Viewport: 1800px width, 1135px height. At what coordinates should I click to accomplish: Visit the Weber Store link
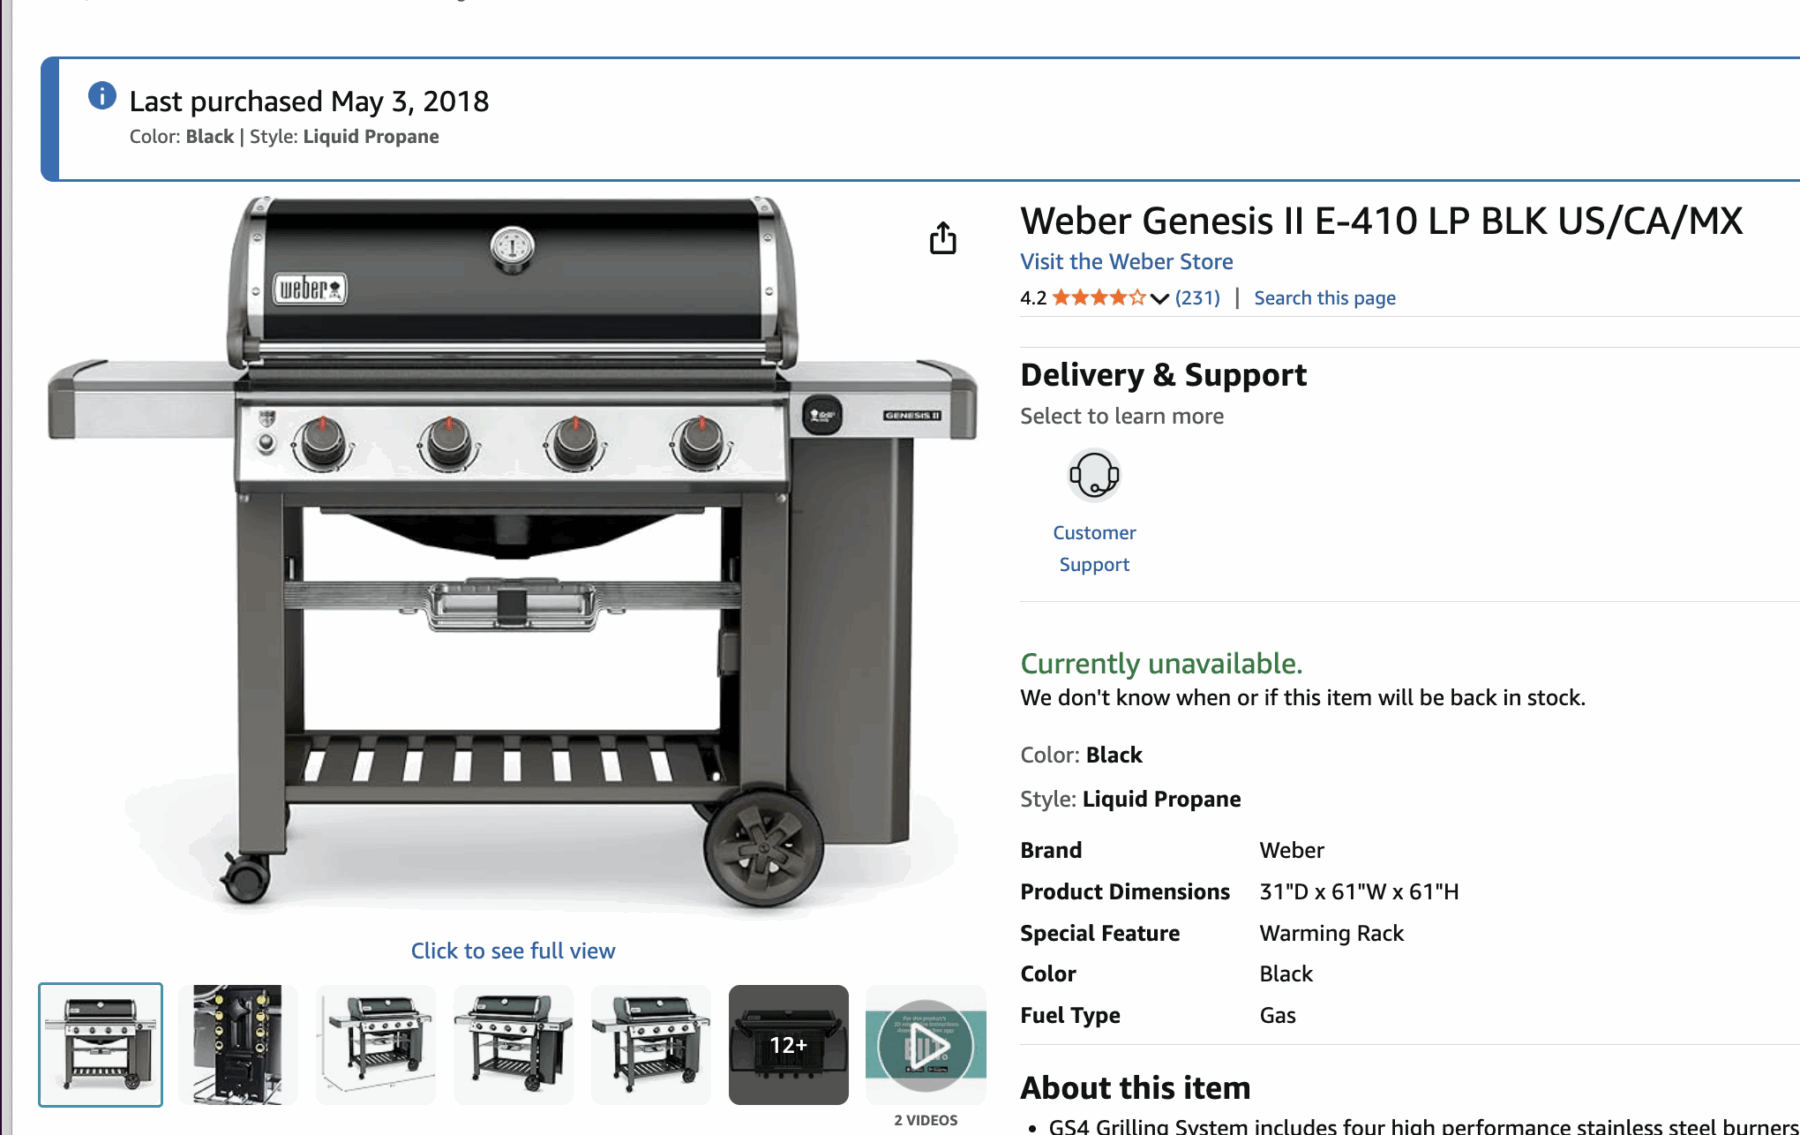1126,262
